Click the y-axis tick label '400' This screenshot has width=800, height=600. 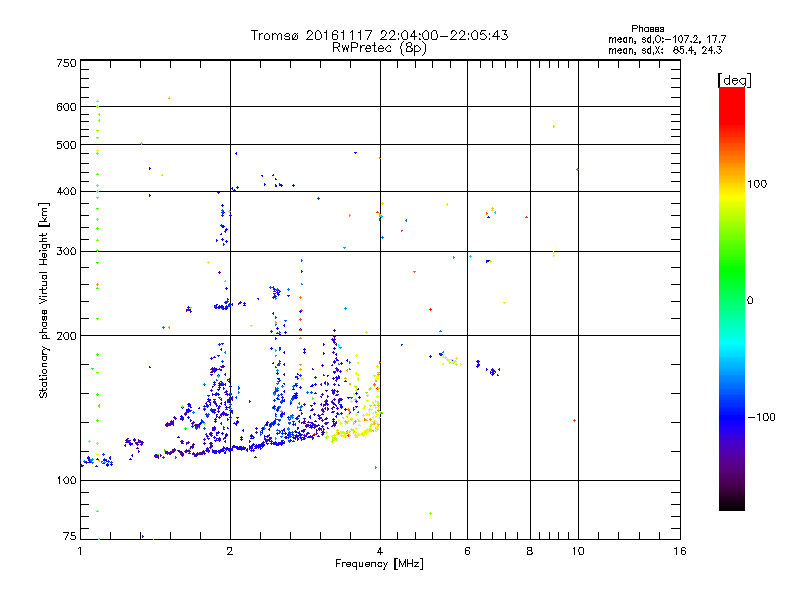[66, 192]
